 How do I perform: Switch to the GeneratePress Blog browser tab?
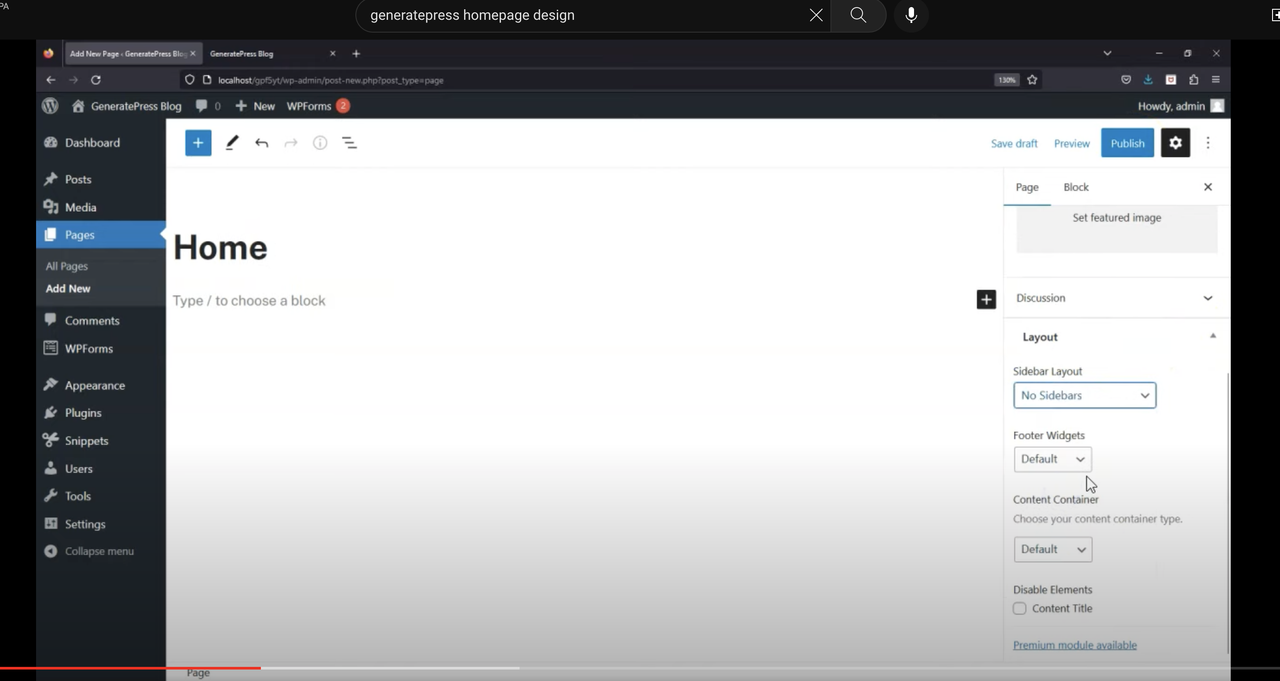[x=271, y=54]
